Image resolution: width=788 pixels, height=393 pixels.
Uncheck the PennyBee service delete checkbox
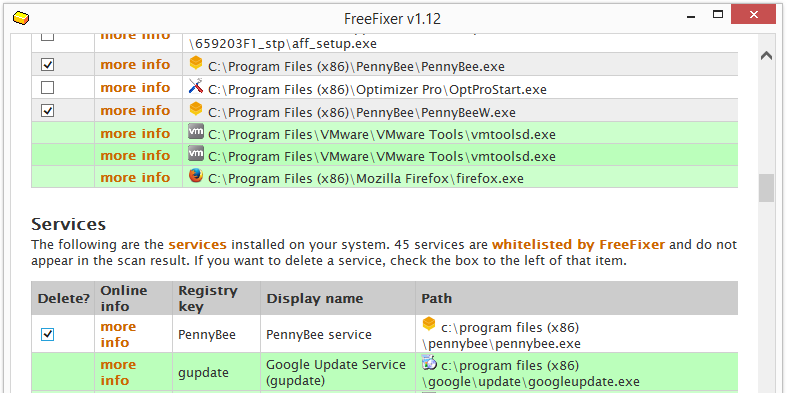[x=47, y=334]
